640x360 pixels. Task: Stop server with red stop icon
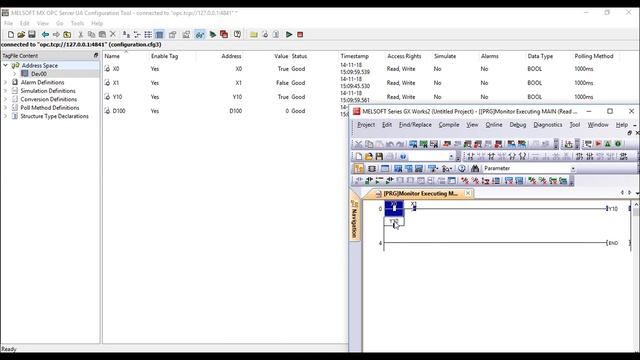300,35
